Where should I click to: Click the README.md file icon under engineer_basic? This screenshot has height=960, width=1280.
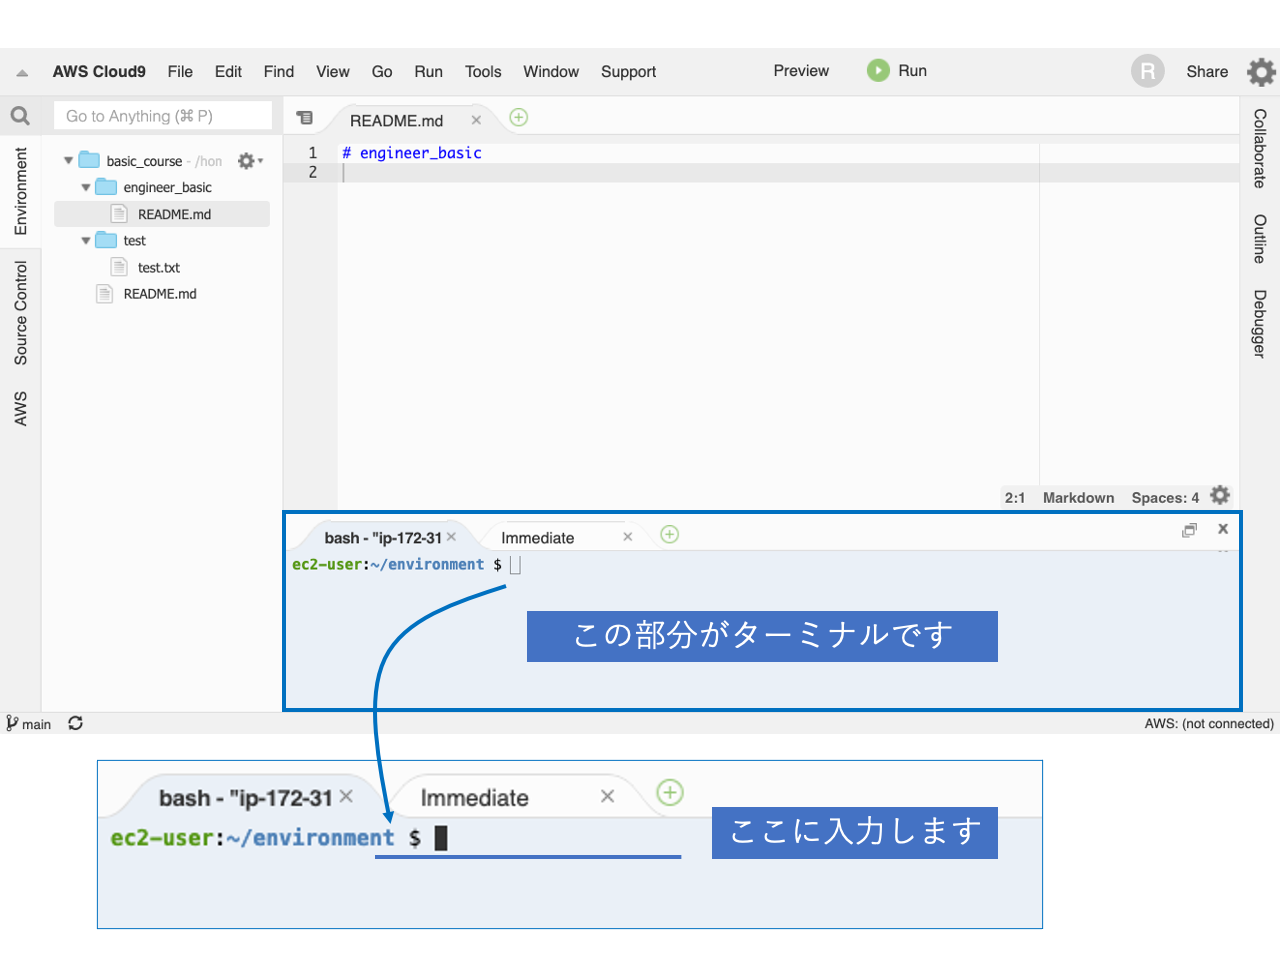(x=119, y=214)
